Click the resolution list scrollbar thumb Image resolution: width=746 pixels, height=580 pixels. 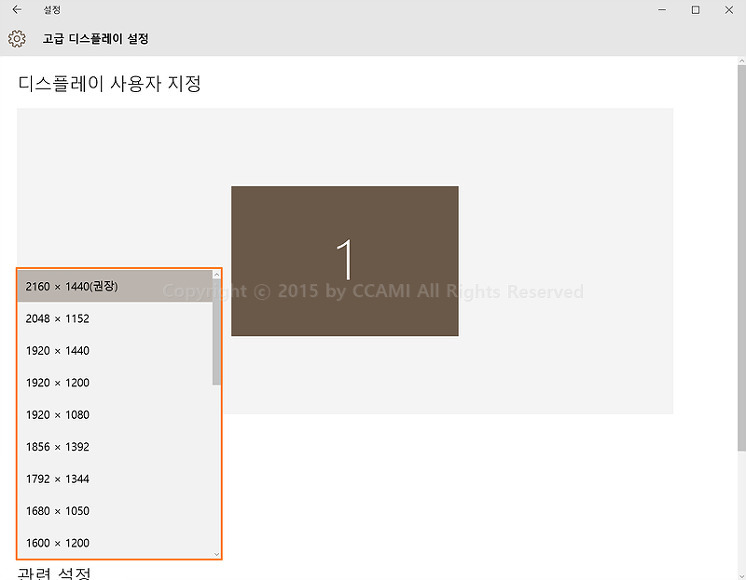tap(216, 332)
